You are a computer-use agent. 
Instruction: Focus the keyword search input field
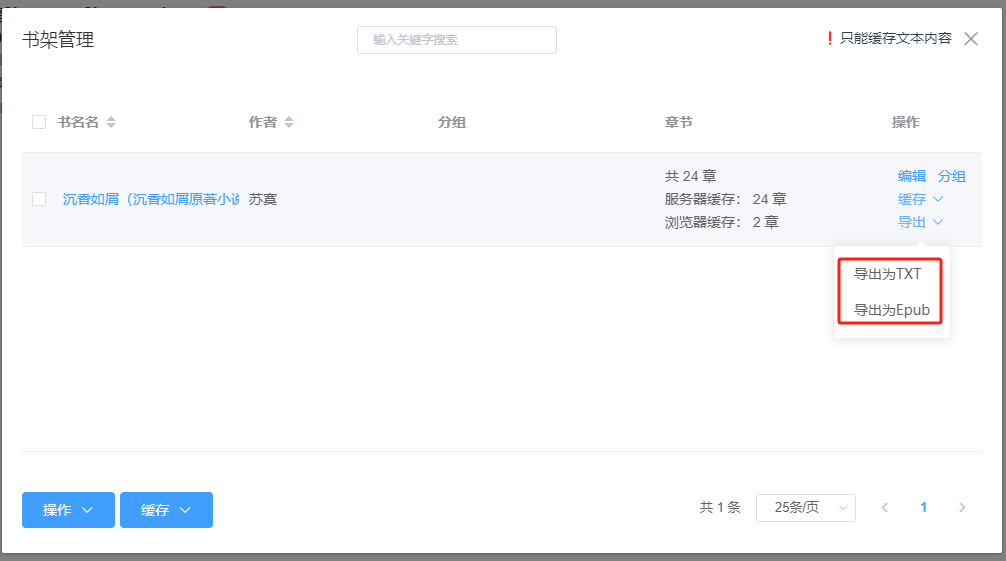[456, 40]
